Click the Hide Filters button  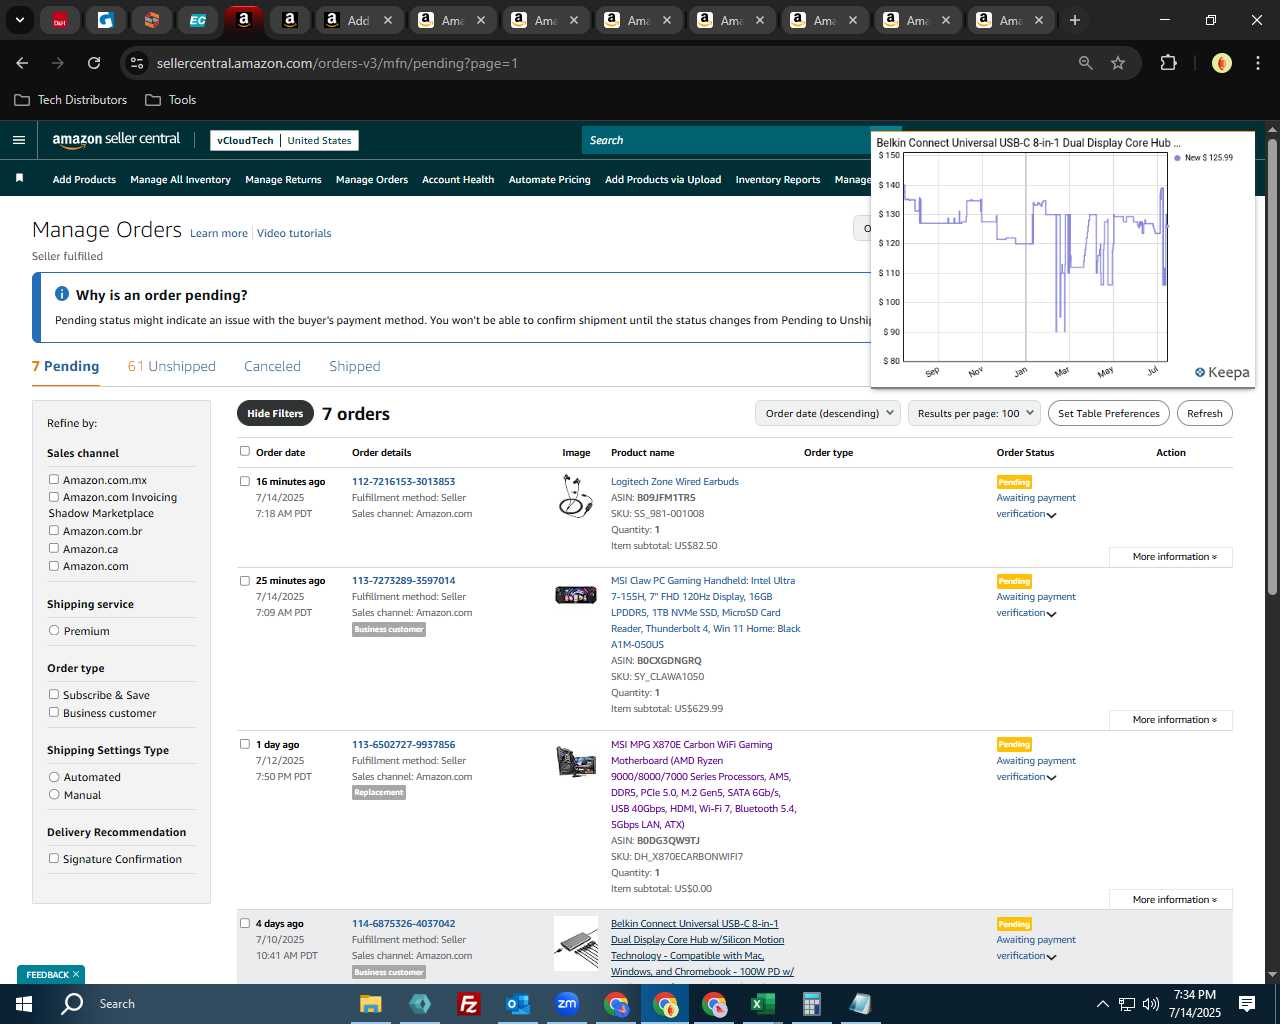[275, 414]
